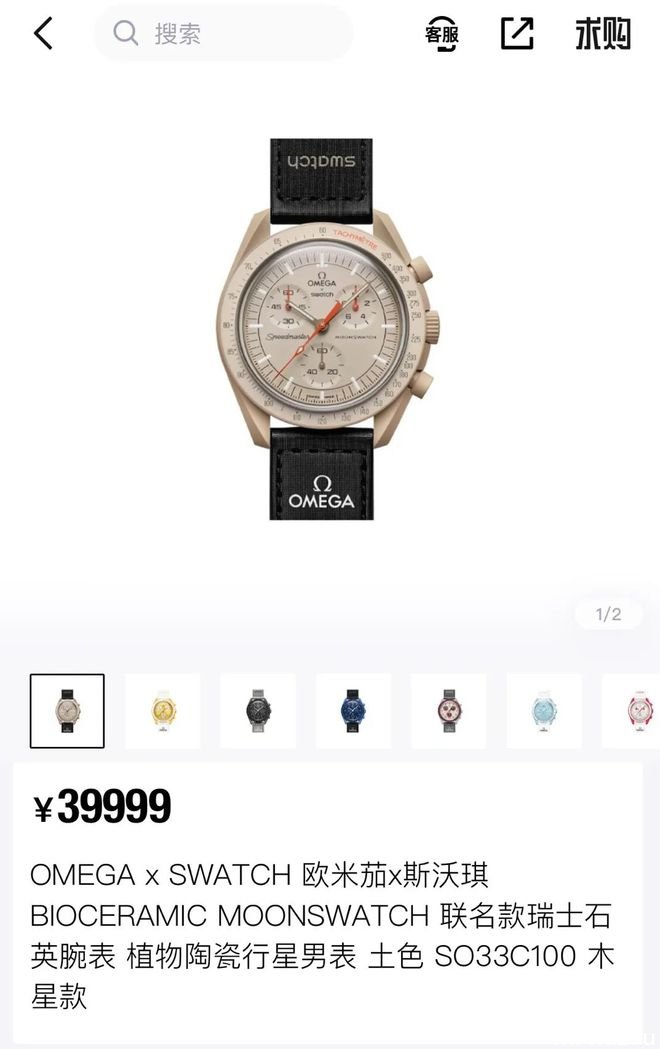The image size is (660, 1049).
Task: Open the main watch product image
Action: (324, 329)
